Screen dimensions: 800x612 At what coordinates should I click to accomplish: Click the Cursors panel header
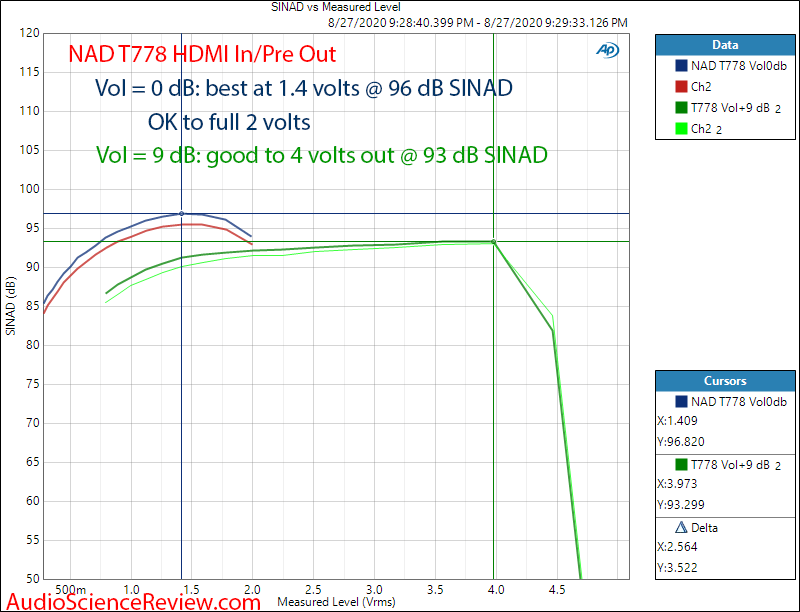[725, 381]
